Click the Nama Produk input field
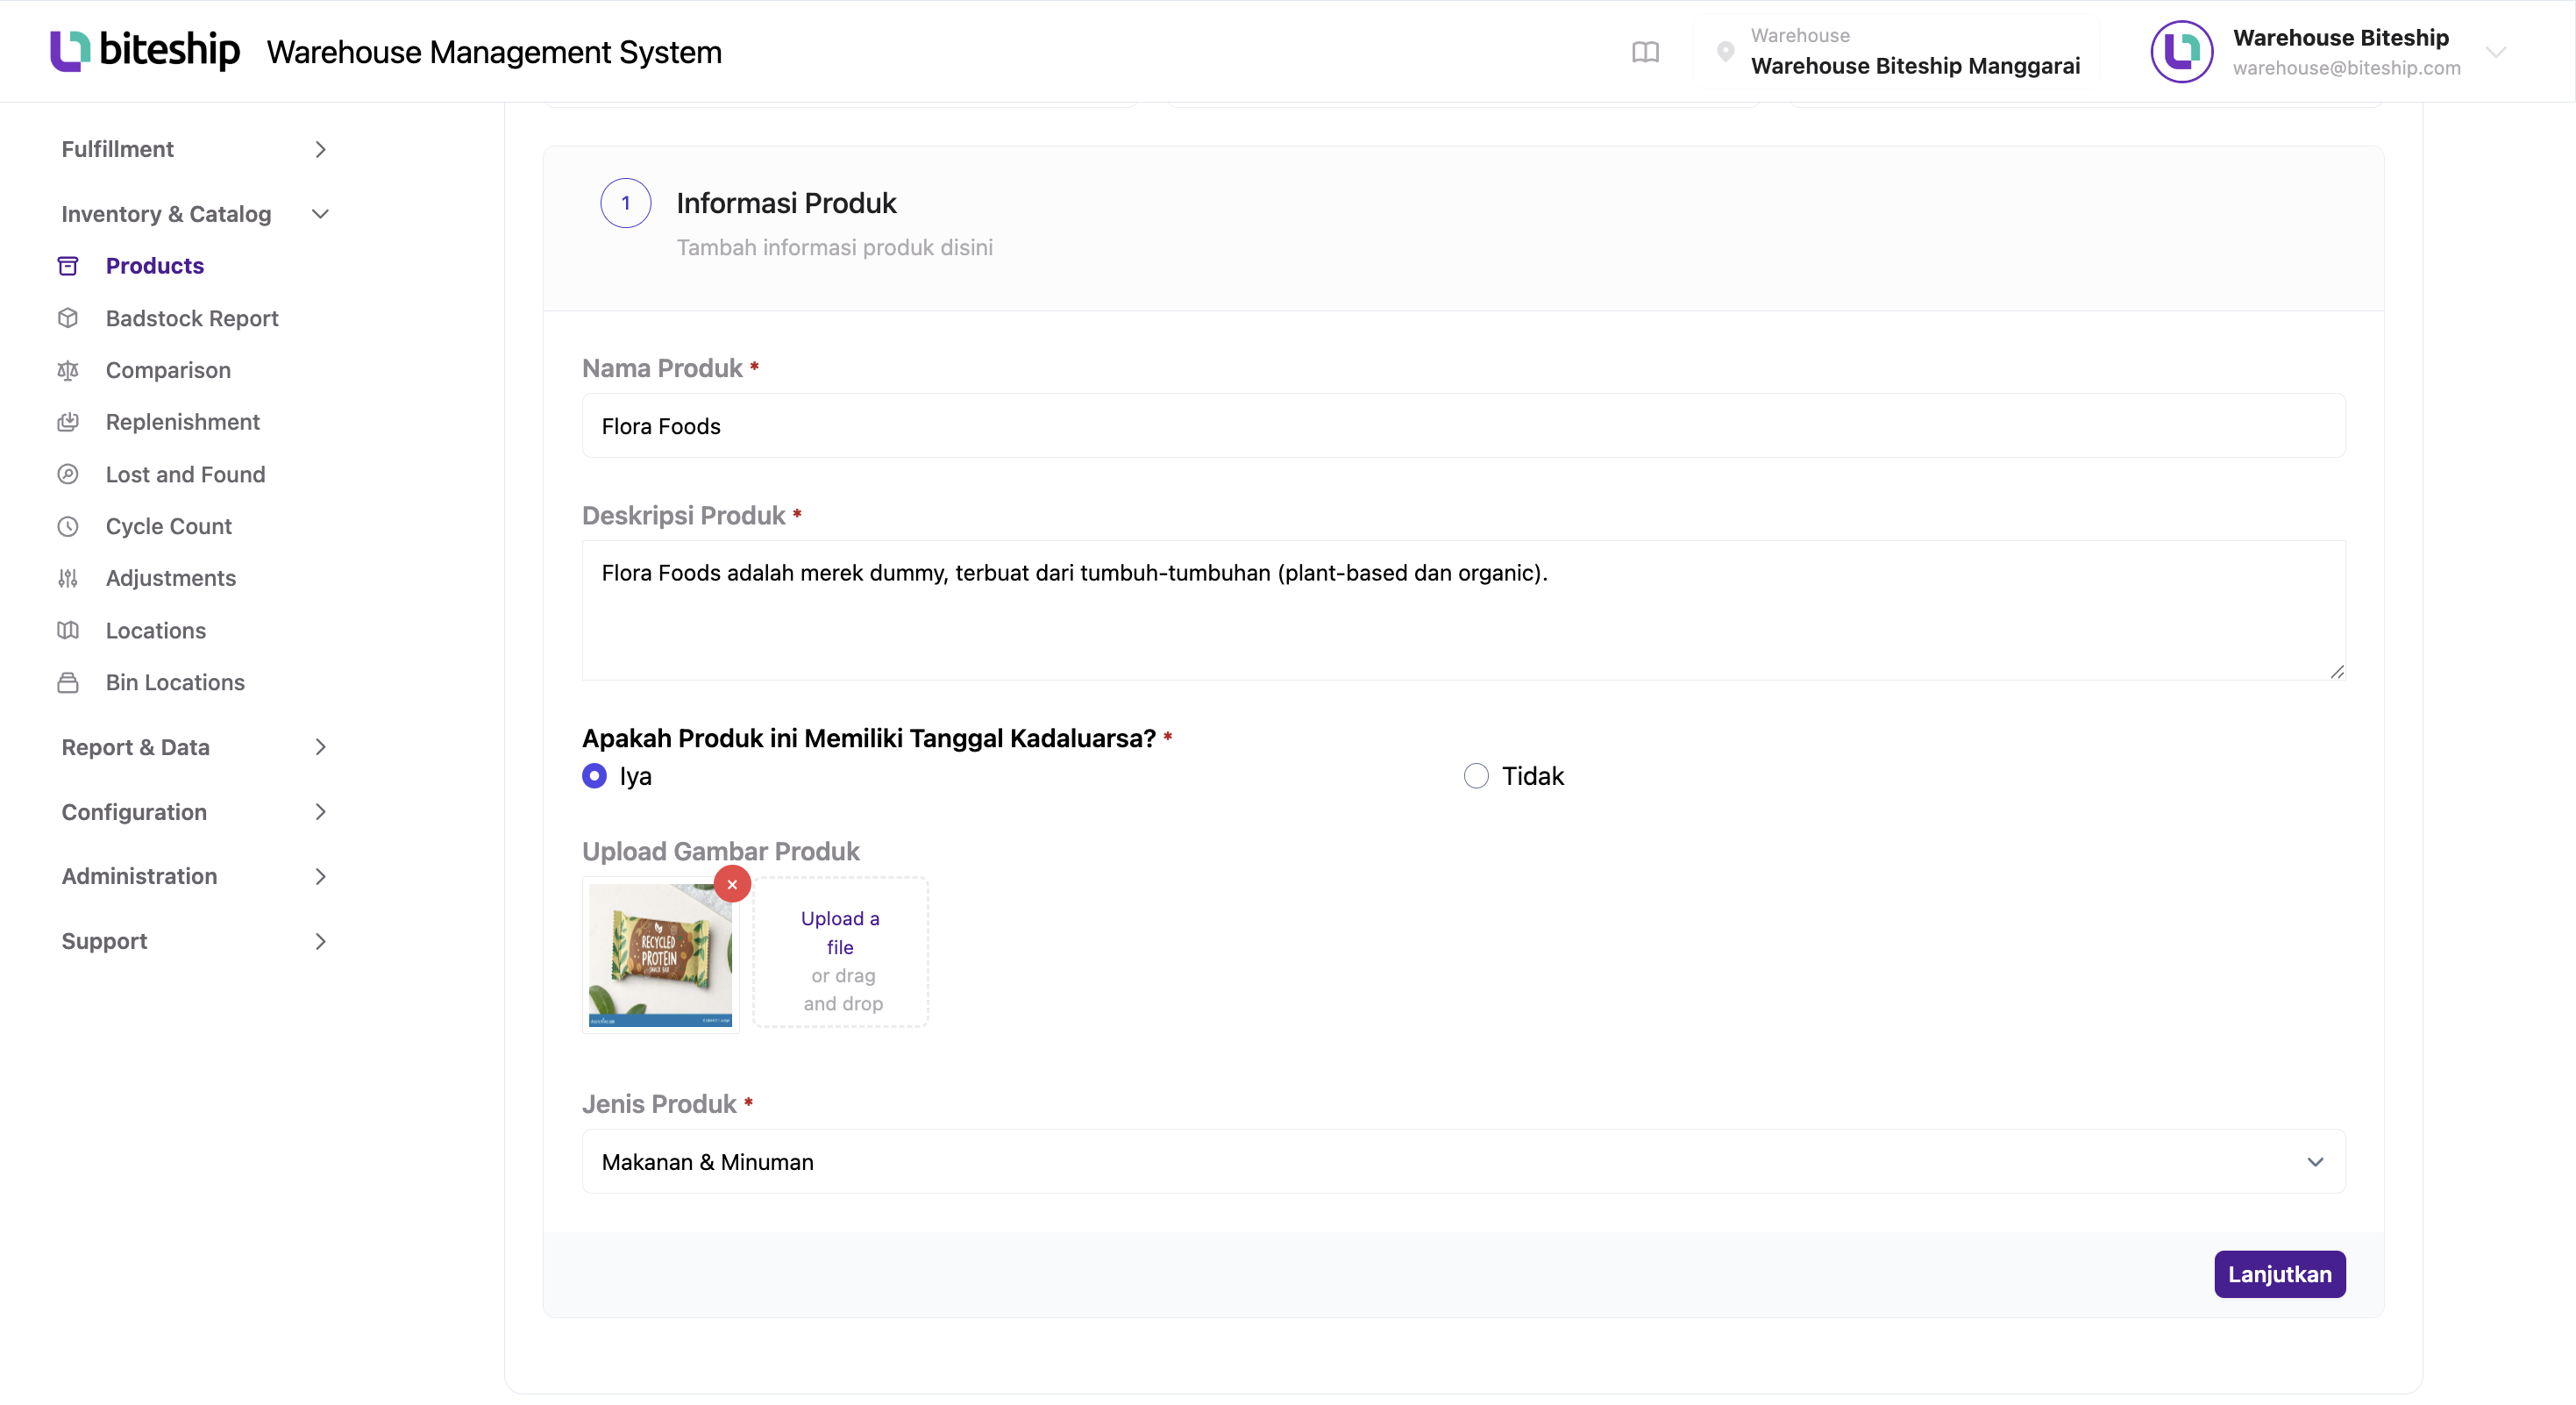The height and width of the screenshot is (1405, 2576). pos(1464,426)
